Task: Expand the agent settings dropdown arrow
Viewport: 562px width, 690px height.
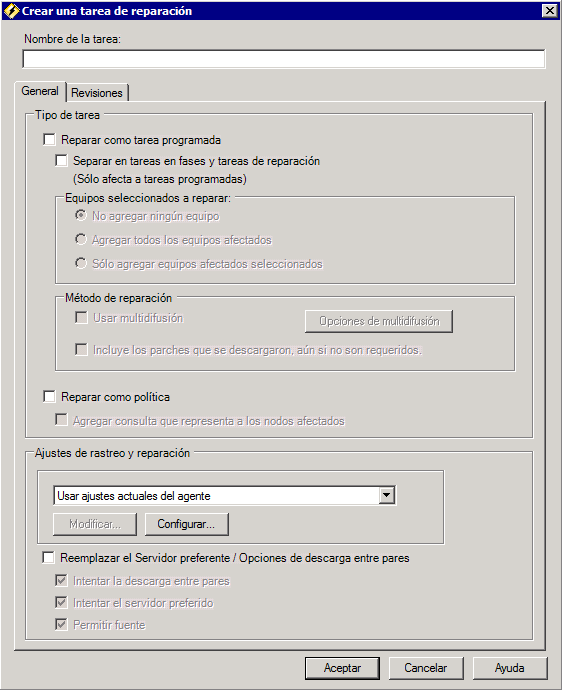Action: (x=386, y=495)
